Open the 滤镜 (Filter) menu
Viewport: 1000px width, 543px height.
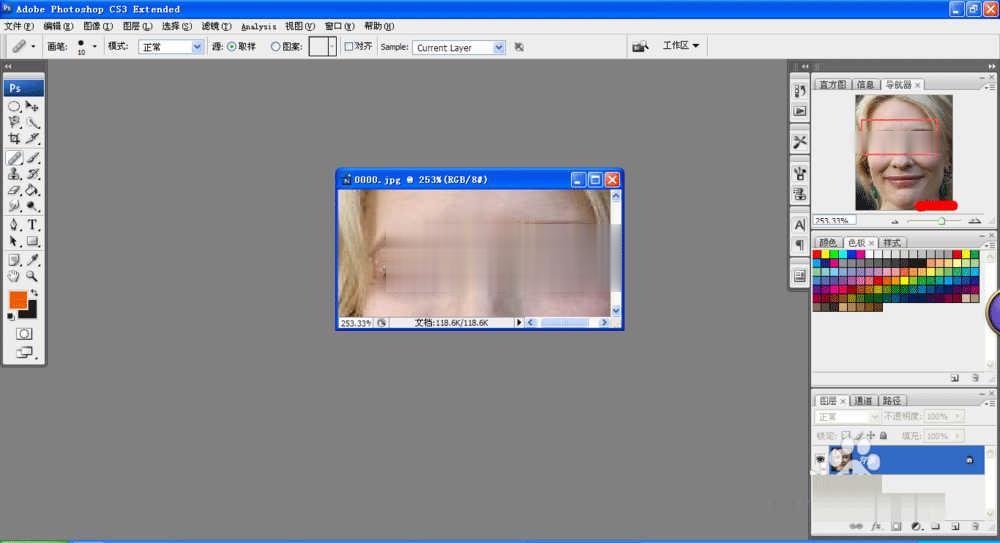point(216,26)
